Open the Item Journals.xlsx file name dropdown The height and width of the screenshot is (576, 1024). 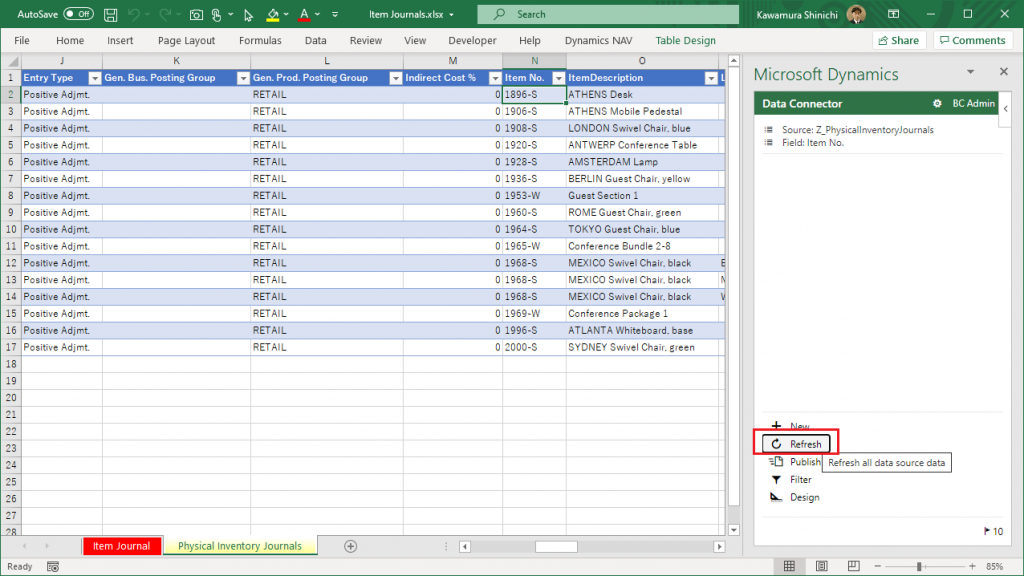[x=451, y=14]
